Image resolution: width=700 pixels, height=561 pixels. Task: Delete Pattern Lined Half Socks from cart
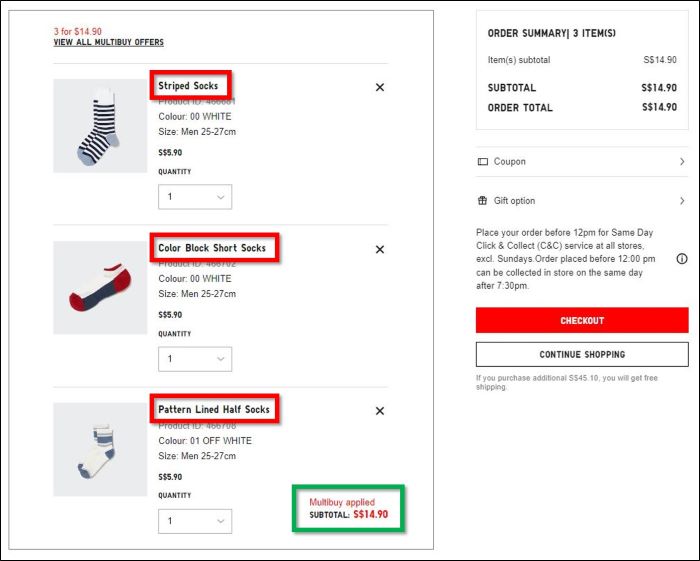pyautogui.click(x=380, y=410)
